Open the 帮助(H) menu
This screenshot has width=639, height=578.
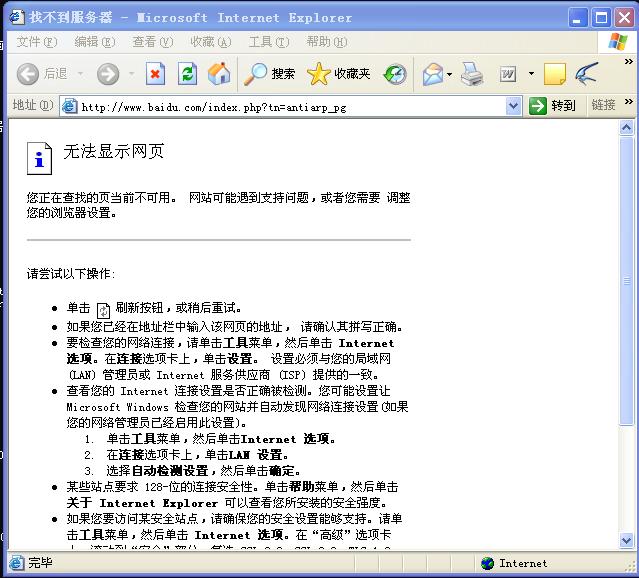(x=327, y=42)
